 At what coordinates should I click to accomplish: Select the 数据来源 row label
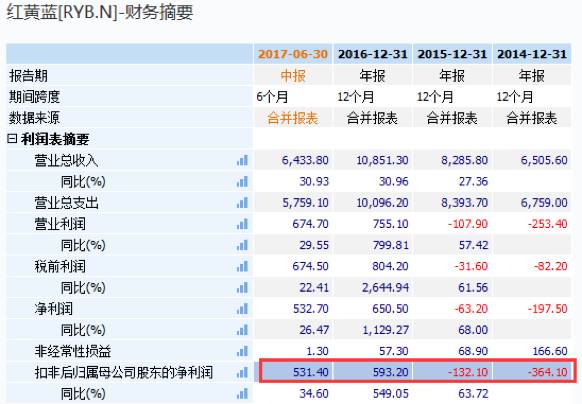tap(34, 118)
